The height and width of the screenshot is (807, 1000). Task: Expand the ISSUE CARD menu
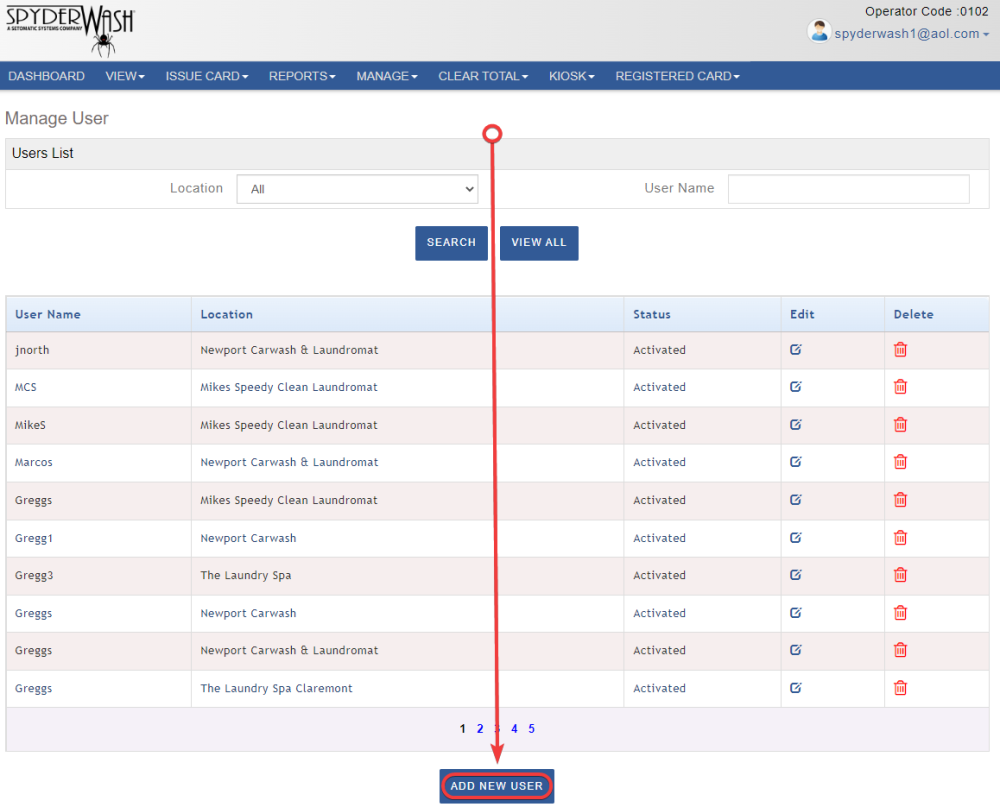207,76
